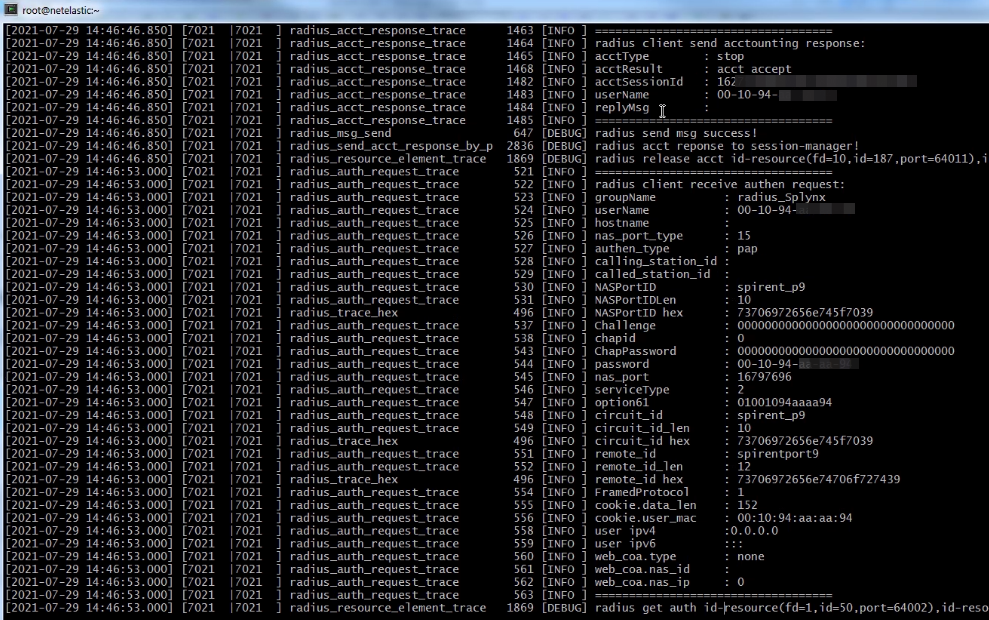Click the spirent_p9 value beside NASPortID
Screen dimensions: 989x620
[x=771, y=287]
